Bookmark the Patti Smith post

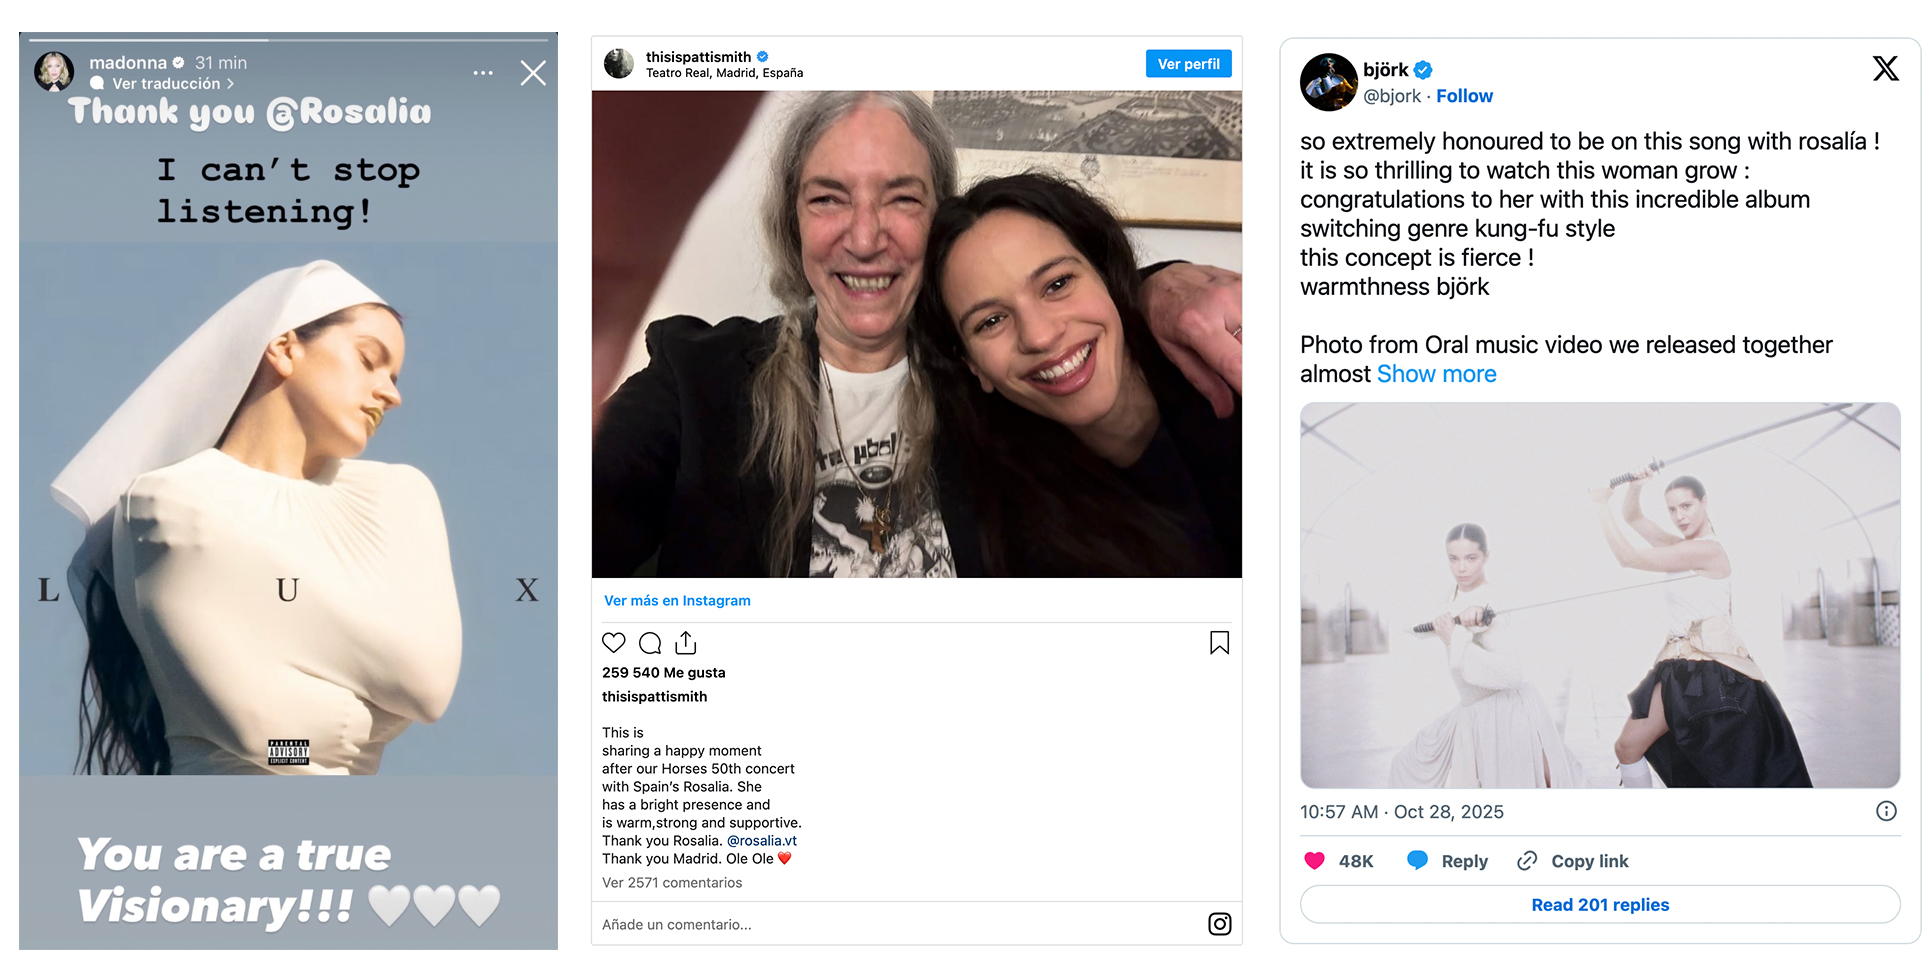pos(1219,643)
